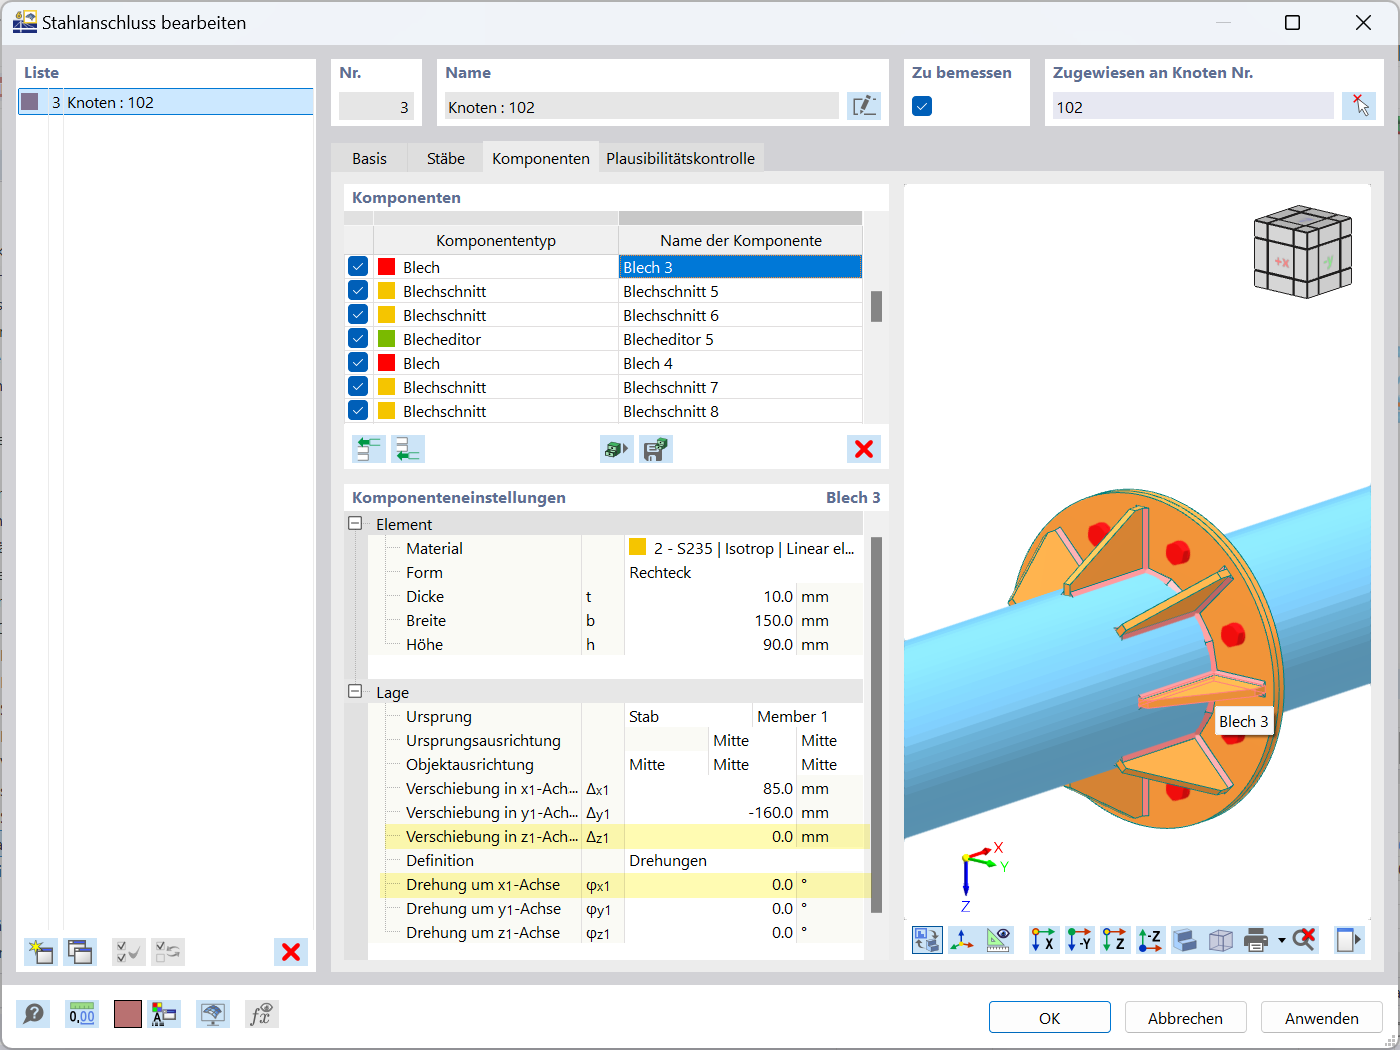Select the Komponenten tab
The width and height of the screenshot is (1400, 1050).
pos(540,158)
